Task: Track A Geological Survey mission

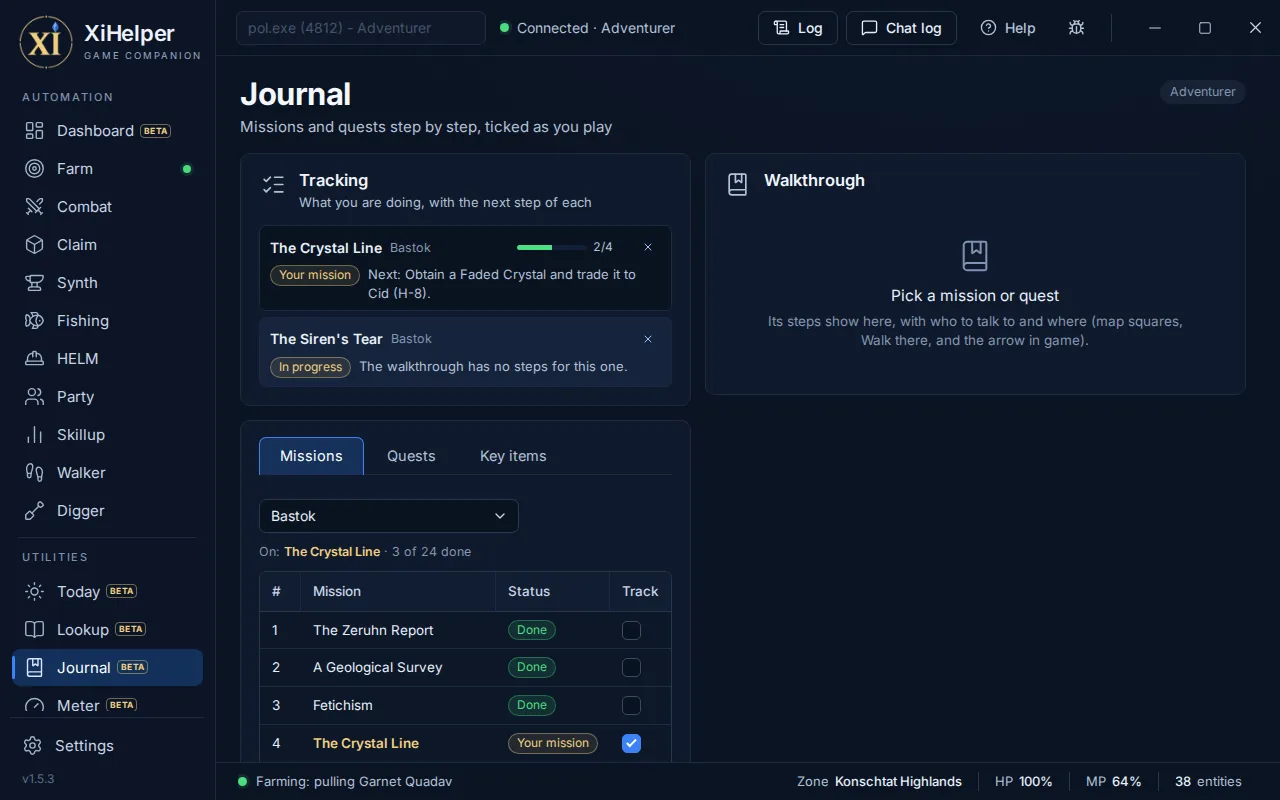Action: tap(631, 667)
